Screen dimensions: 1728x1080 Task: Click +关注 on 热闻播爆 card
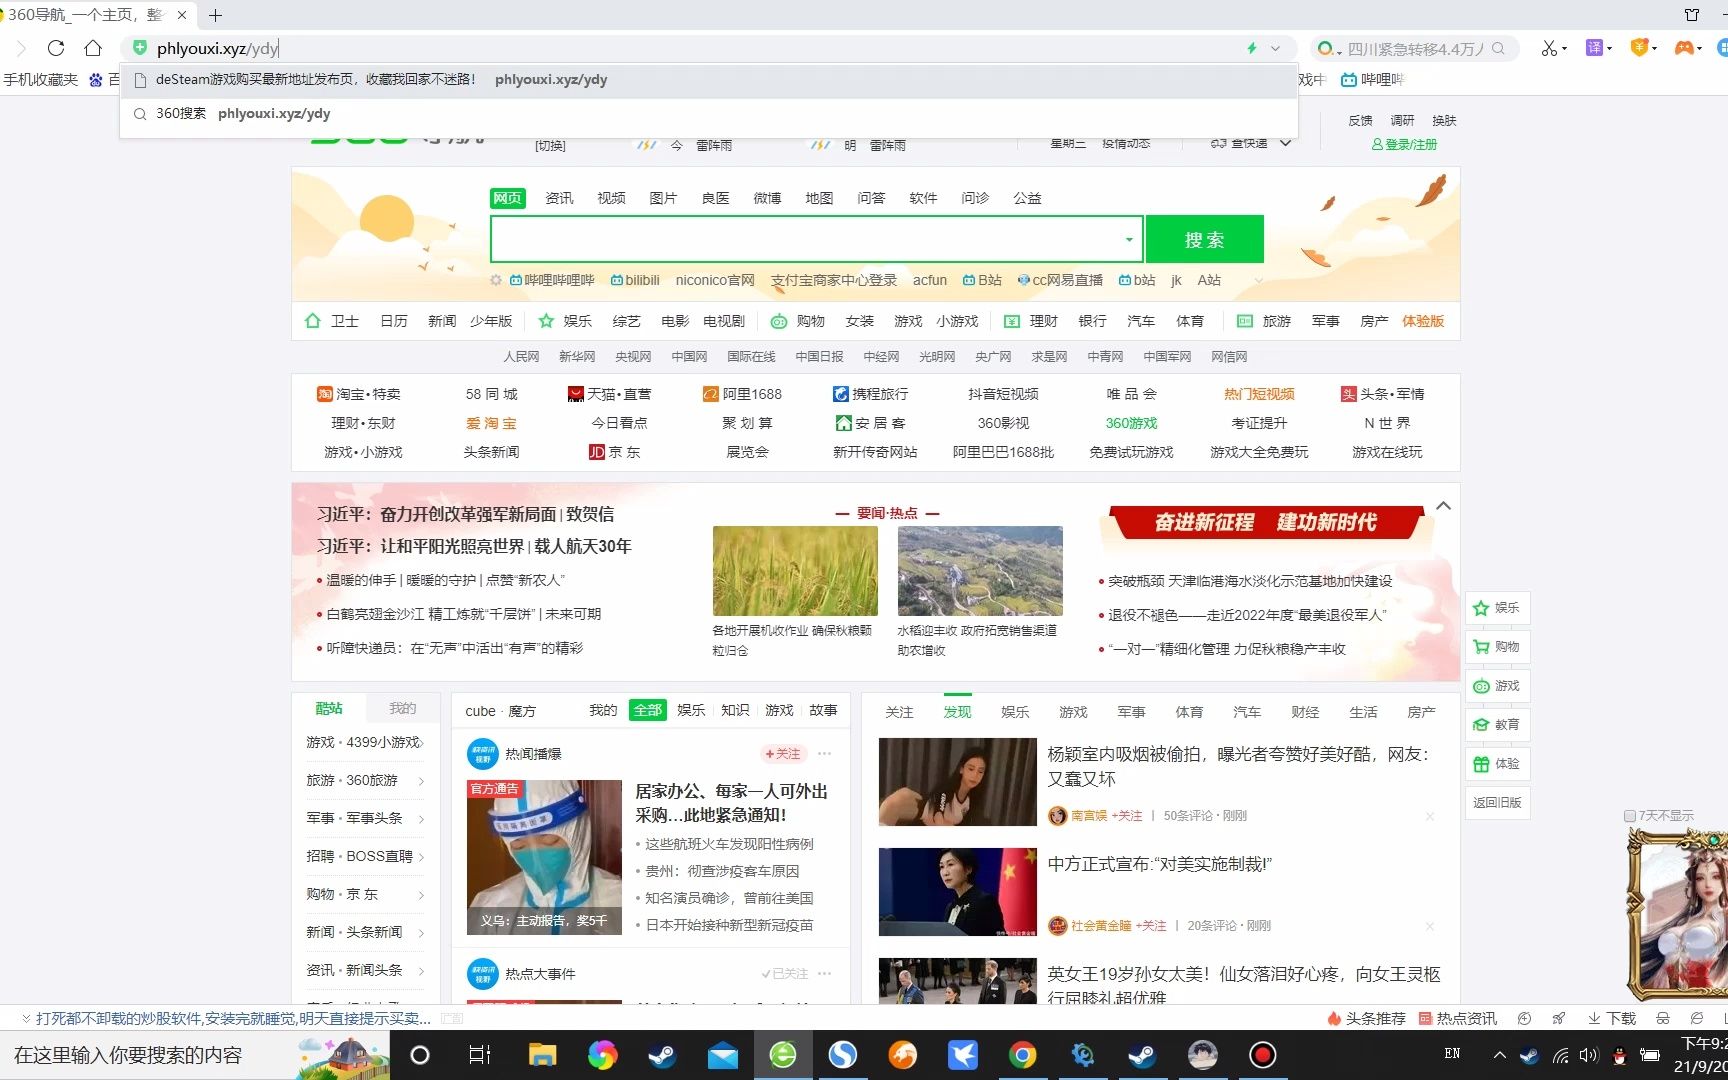click(782, 754)
